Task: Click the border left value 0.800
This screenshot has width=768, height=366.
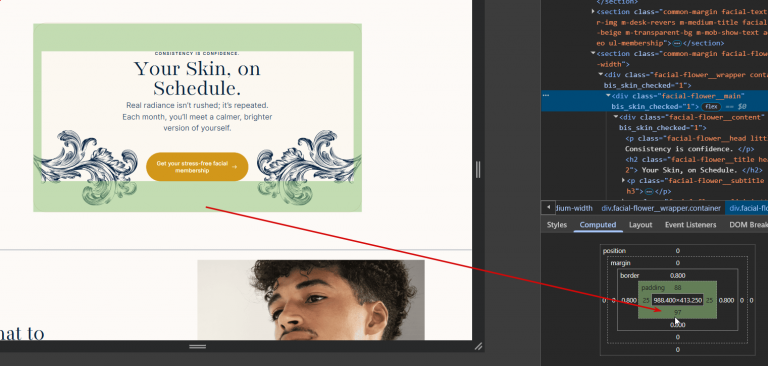Action: tap(629, 300)
